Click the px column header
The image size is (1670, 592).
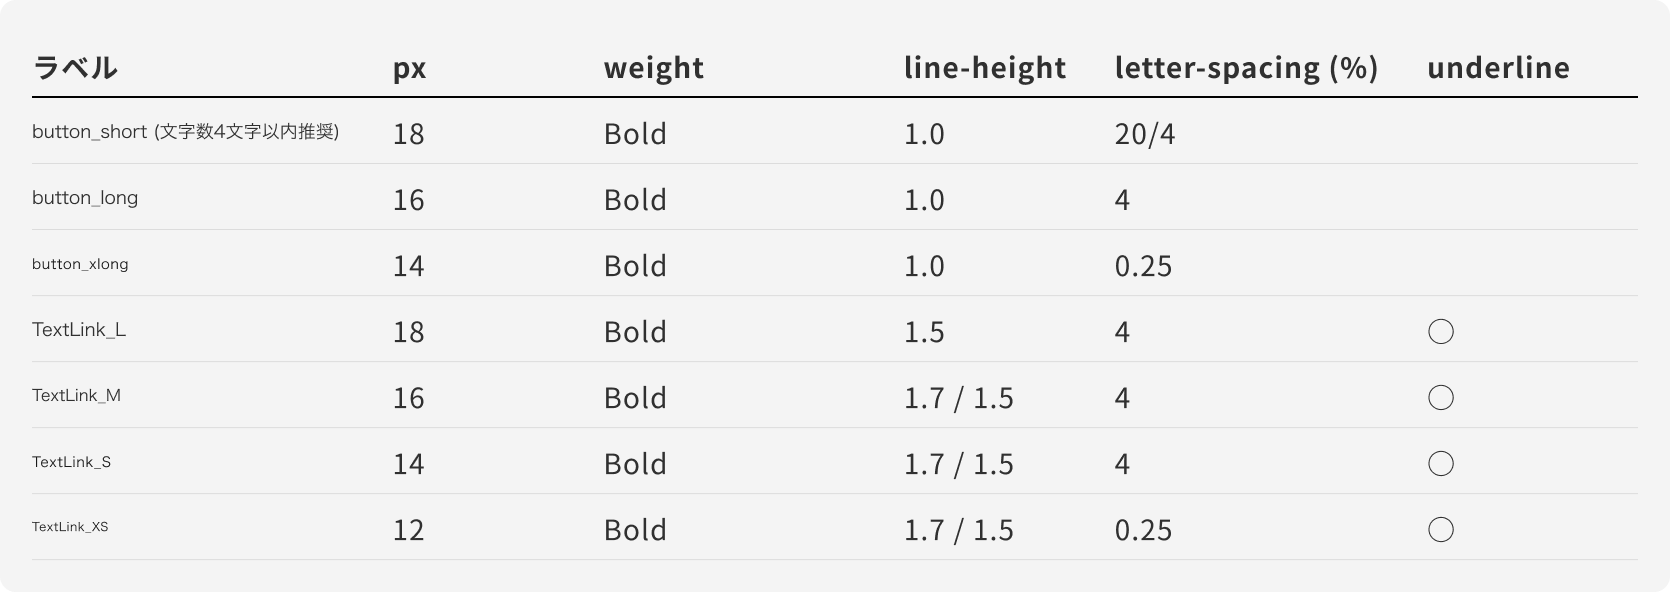409,68
